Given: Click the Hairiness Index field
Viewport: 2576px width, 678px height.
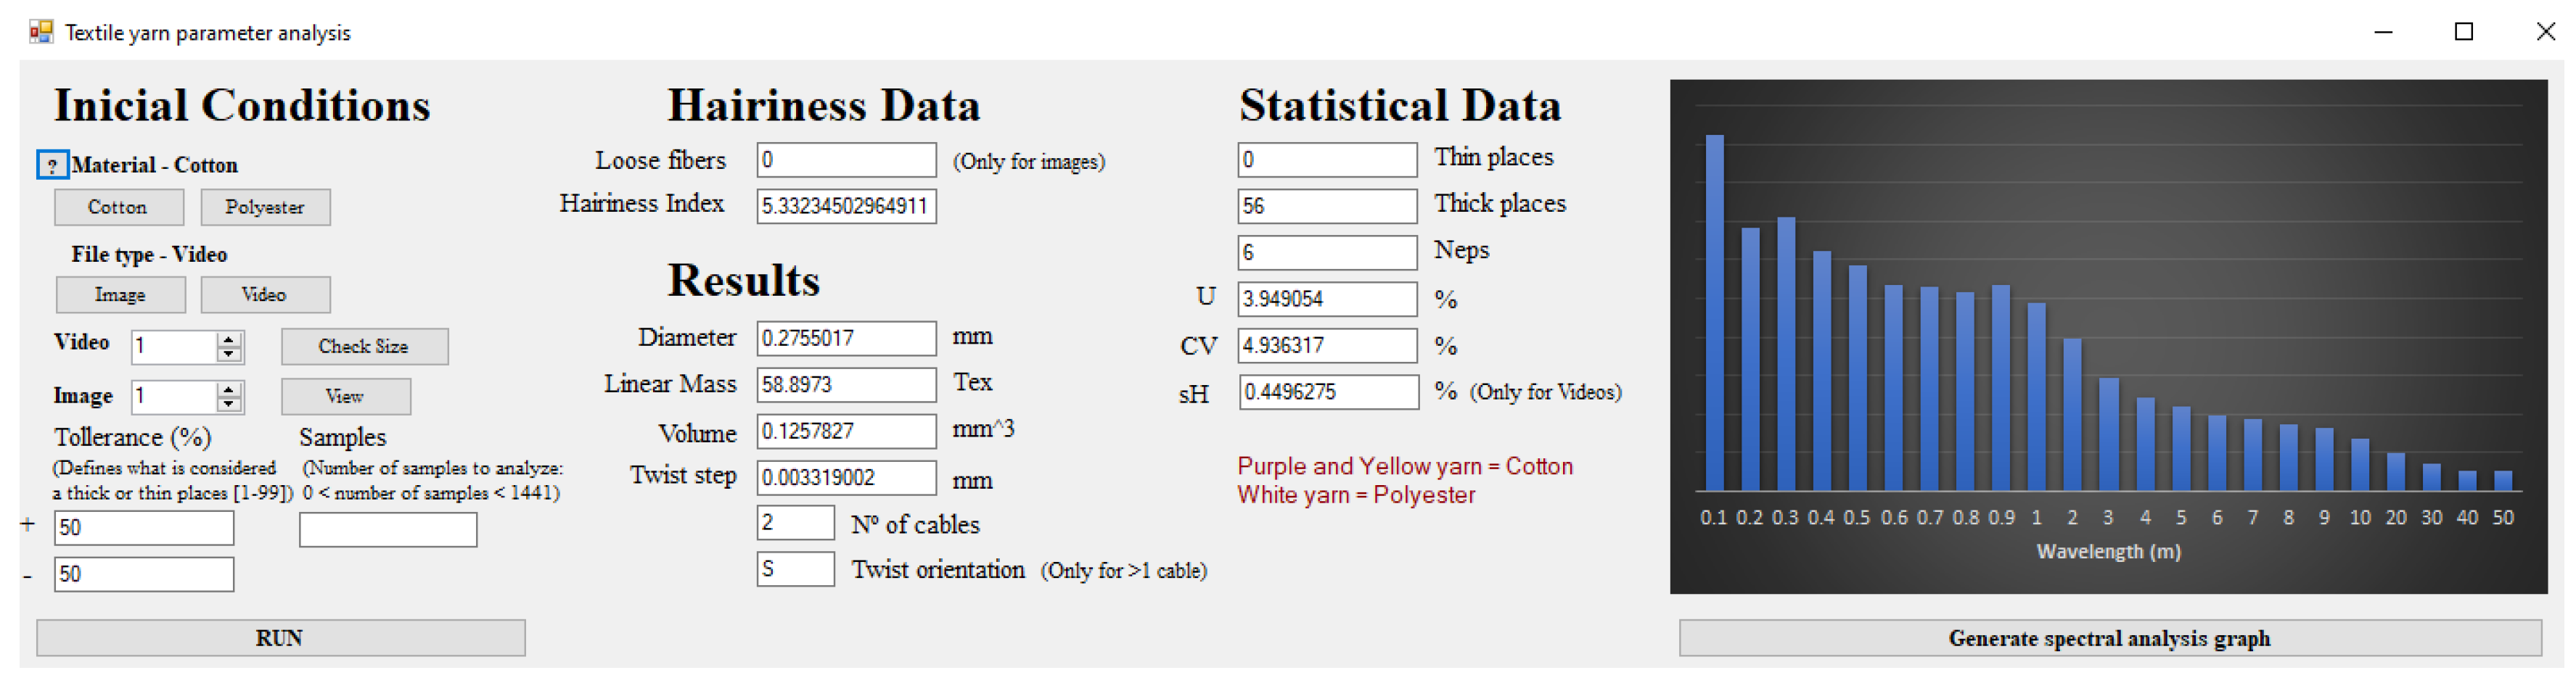Looking at the screenshot, I should (x=846, y=206).
